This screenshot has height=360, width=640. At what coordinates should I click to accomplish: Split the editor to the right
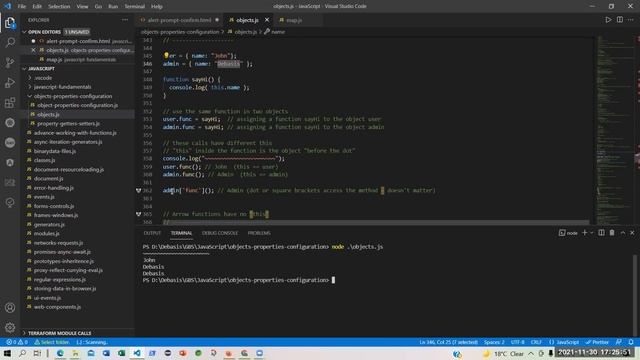point(620,20)
